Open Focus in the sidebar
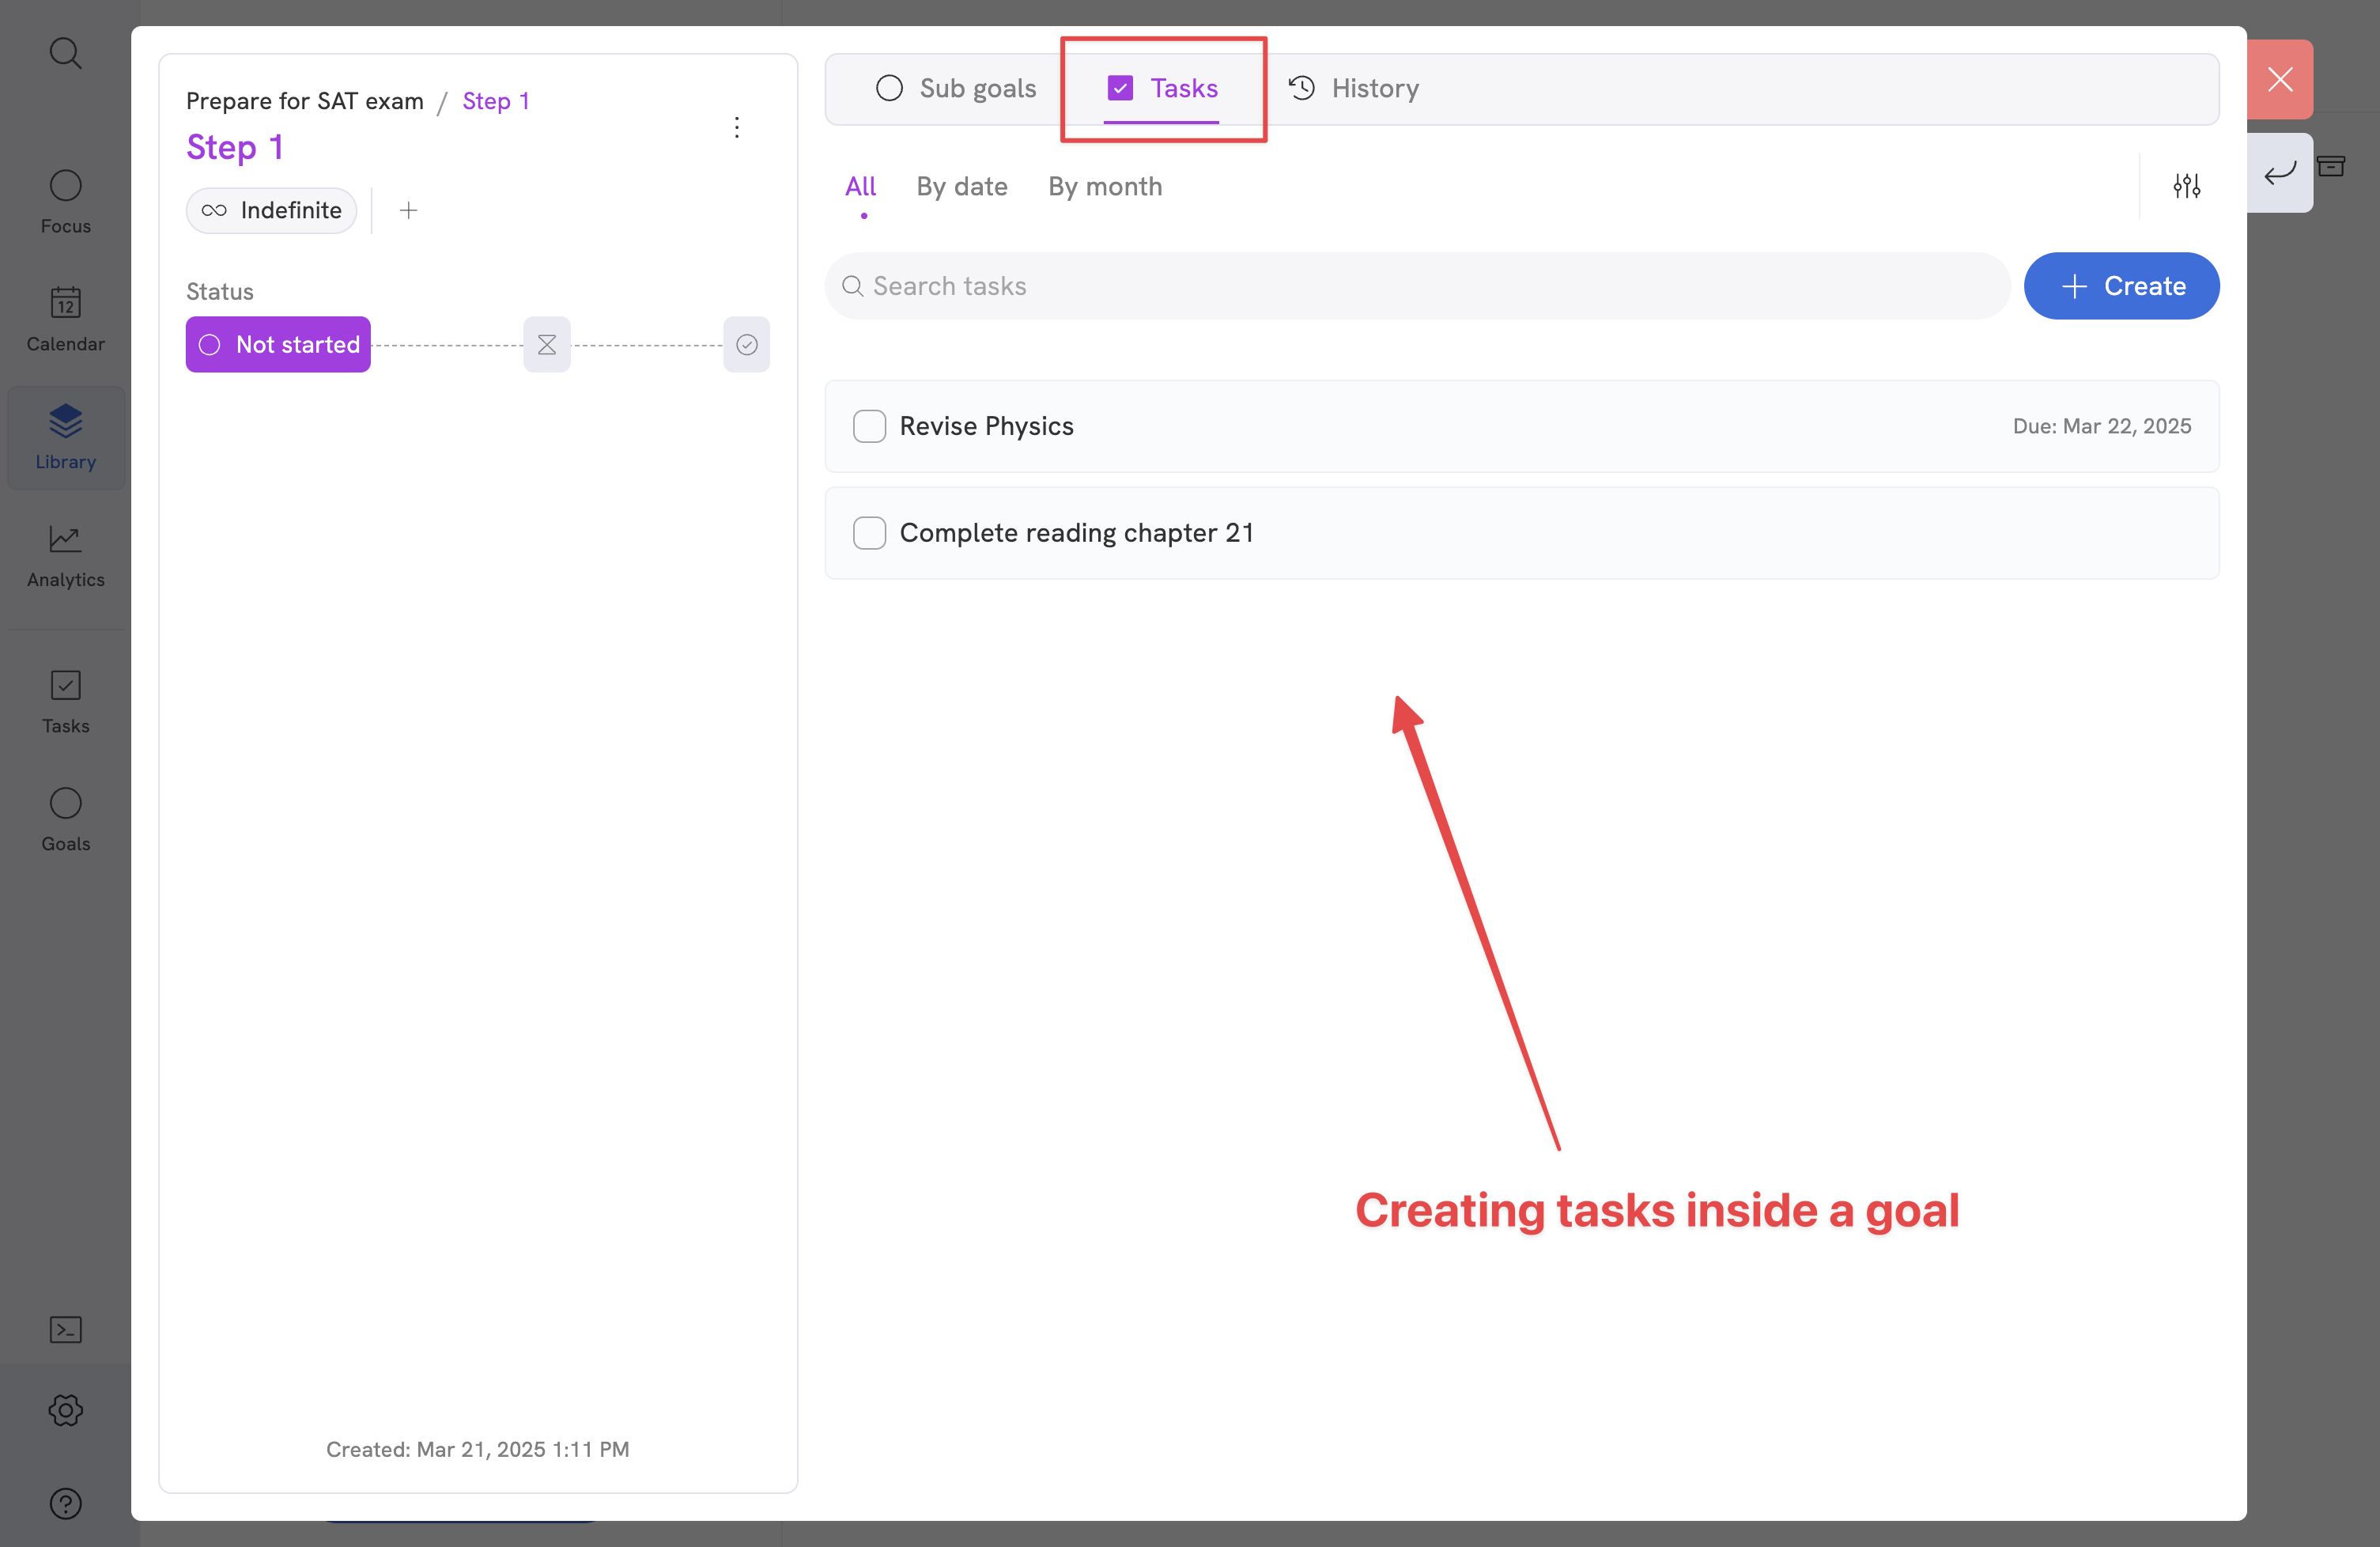 click(65, 202)
